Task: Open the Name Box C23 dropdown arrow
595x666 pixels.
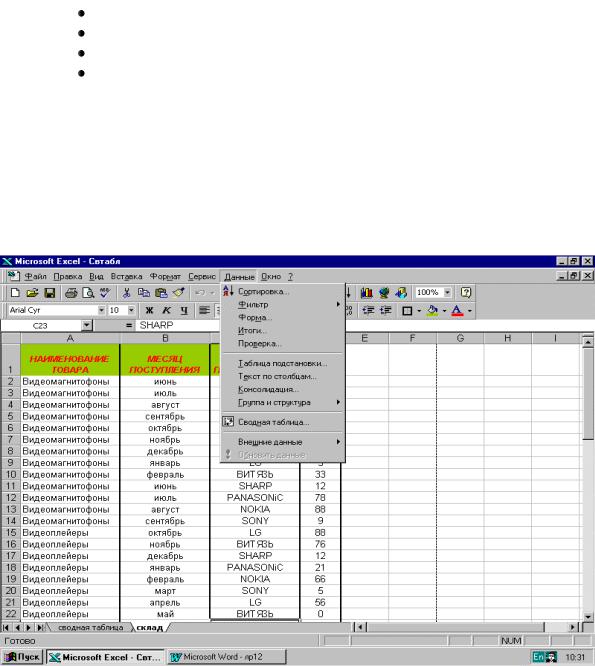Action: (x=86, y=326)
